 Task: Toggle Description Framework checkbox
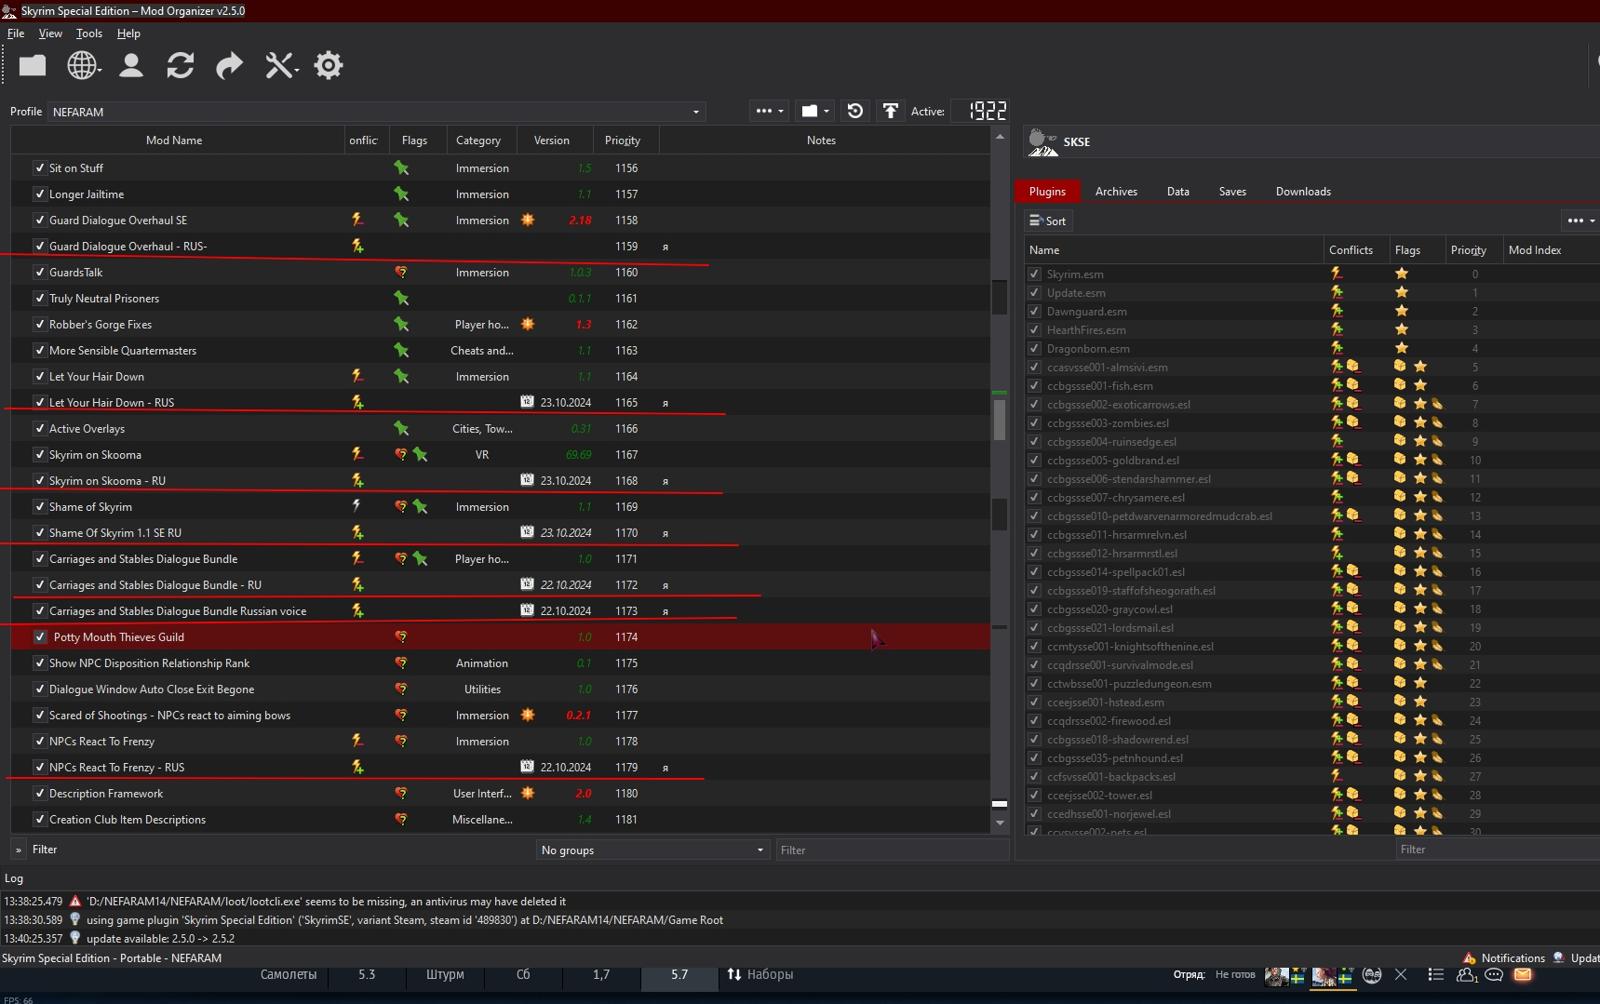coord(40,793)
